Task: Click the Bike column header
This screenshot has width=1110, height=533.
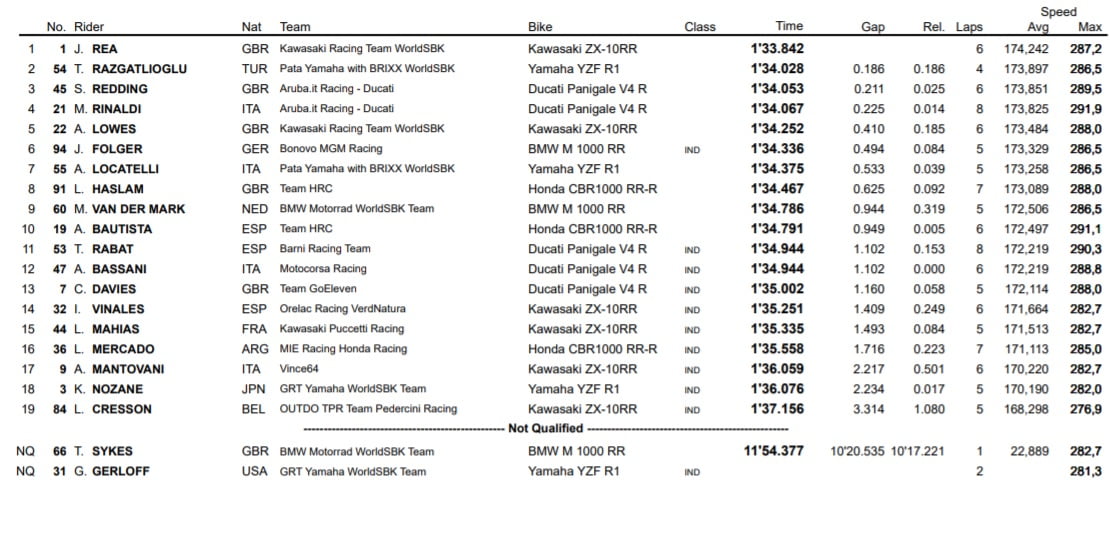Action: 540,27
